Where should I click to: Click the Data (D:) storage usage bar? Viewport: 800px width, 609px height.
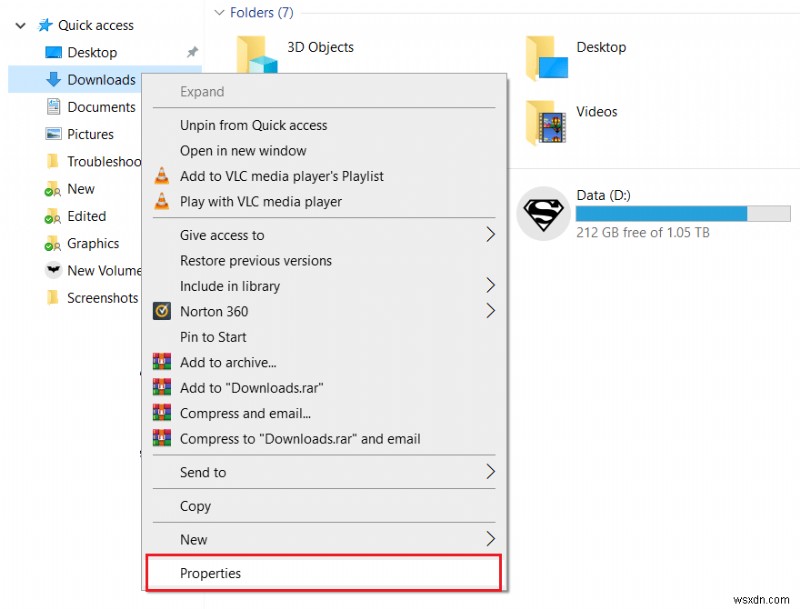tap(683, 214)
